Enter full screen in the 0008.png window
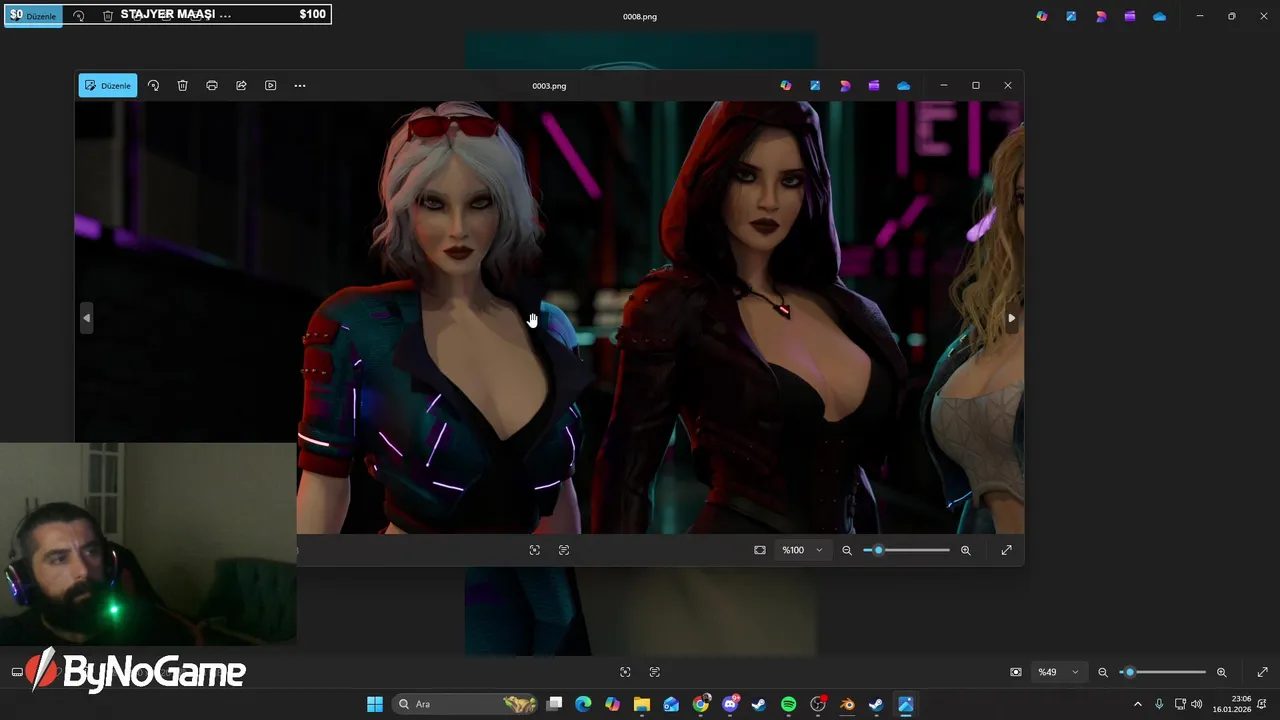The height and width of the screenshot is (720, 1280). 1263,672
